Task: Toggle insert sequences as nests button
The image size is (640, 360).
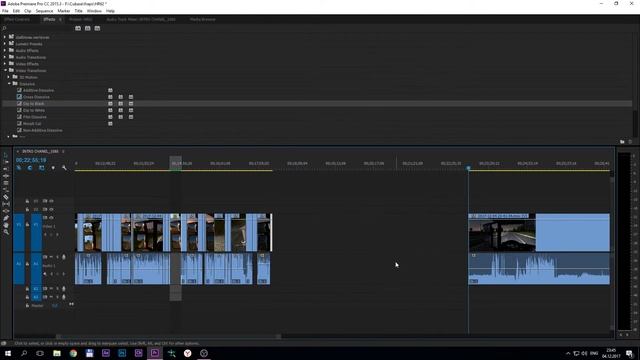Action: click(x=19, y=168)
